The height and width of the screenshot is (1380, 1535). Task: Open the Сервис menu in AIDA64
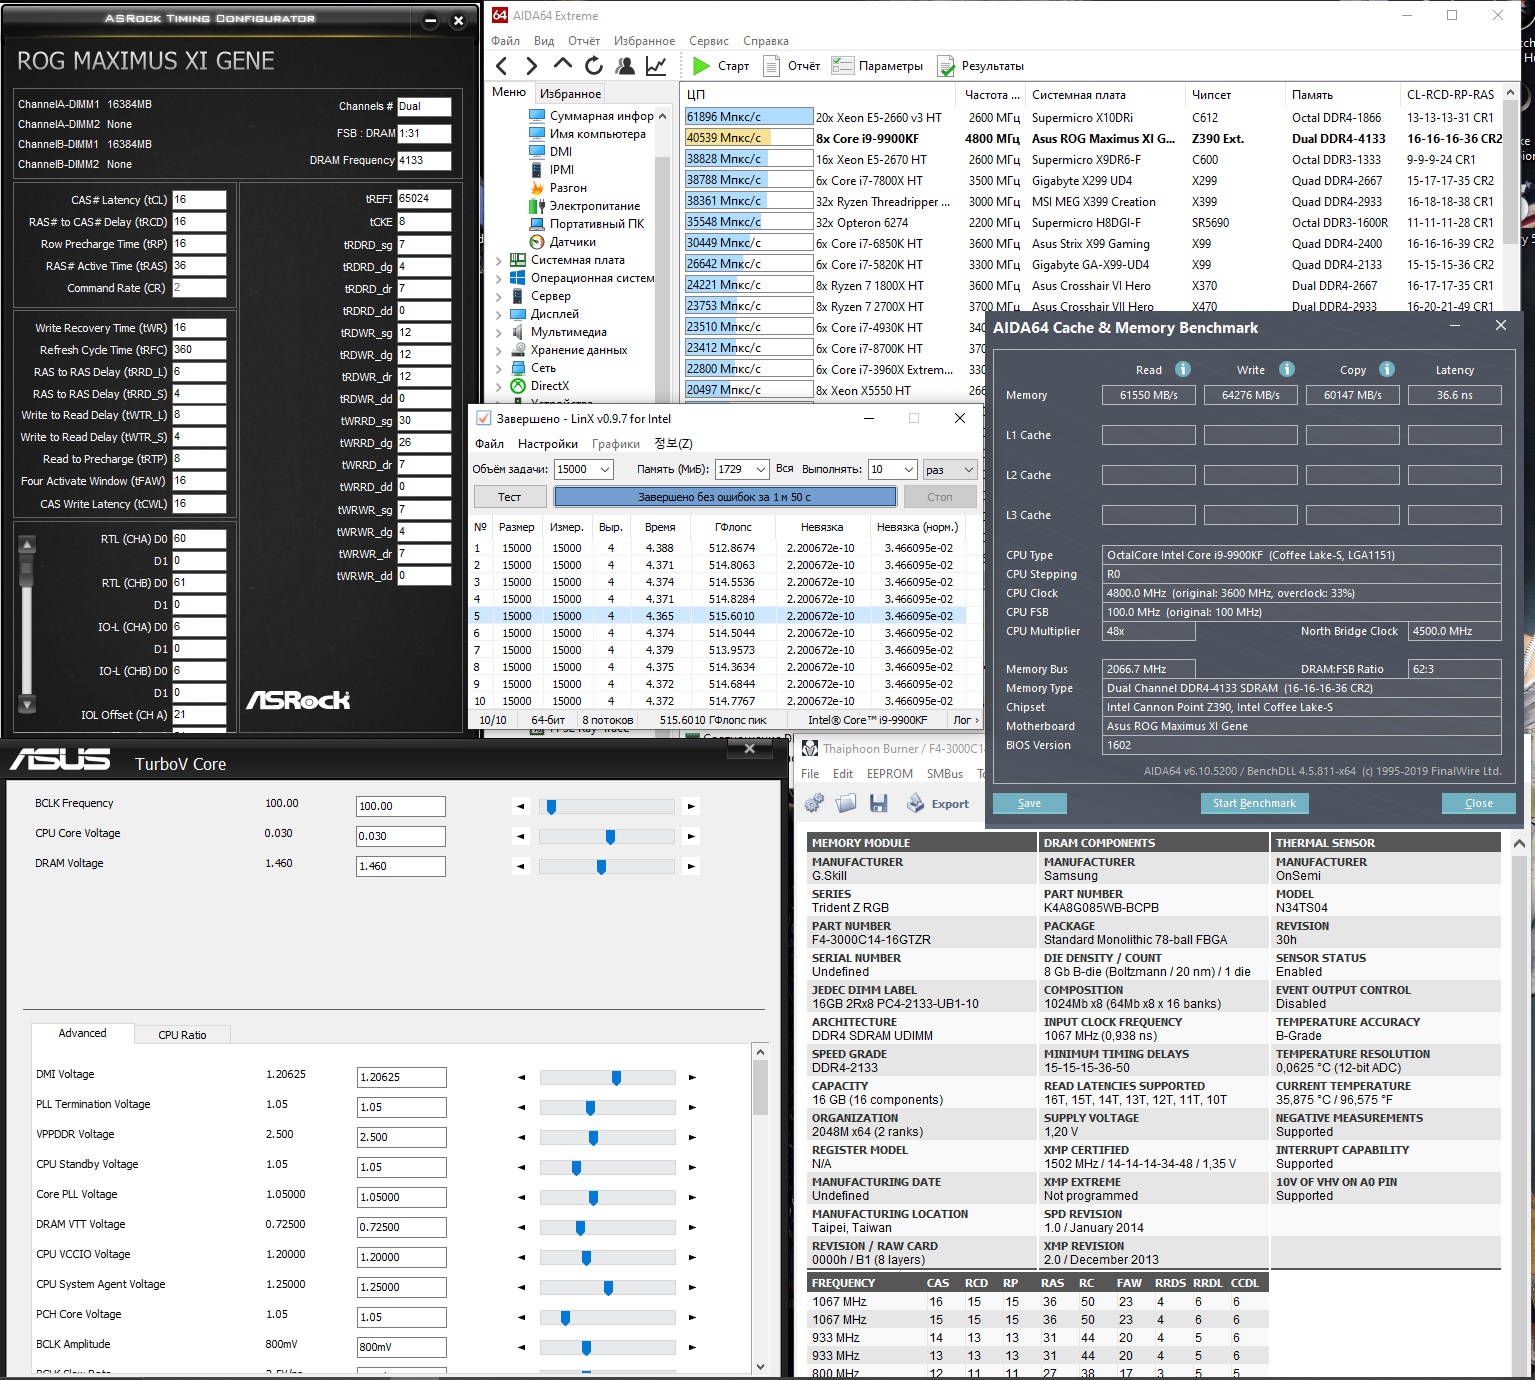(x=709, y=41)
